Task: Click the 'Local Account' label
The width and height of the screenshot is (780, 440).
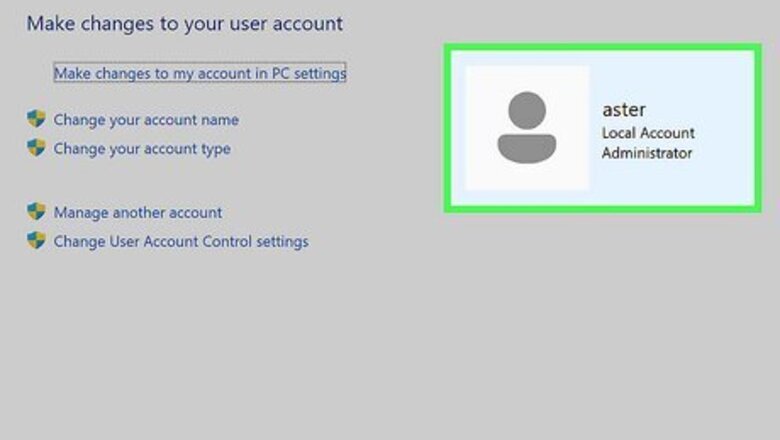Action: point(648,133)
